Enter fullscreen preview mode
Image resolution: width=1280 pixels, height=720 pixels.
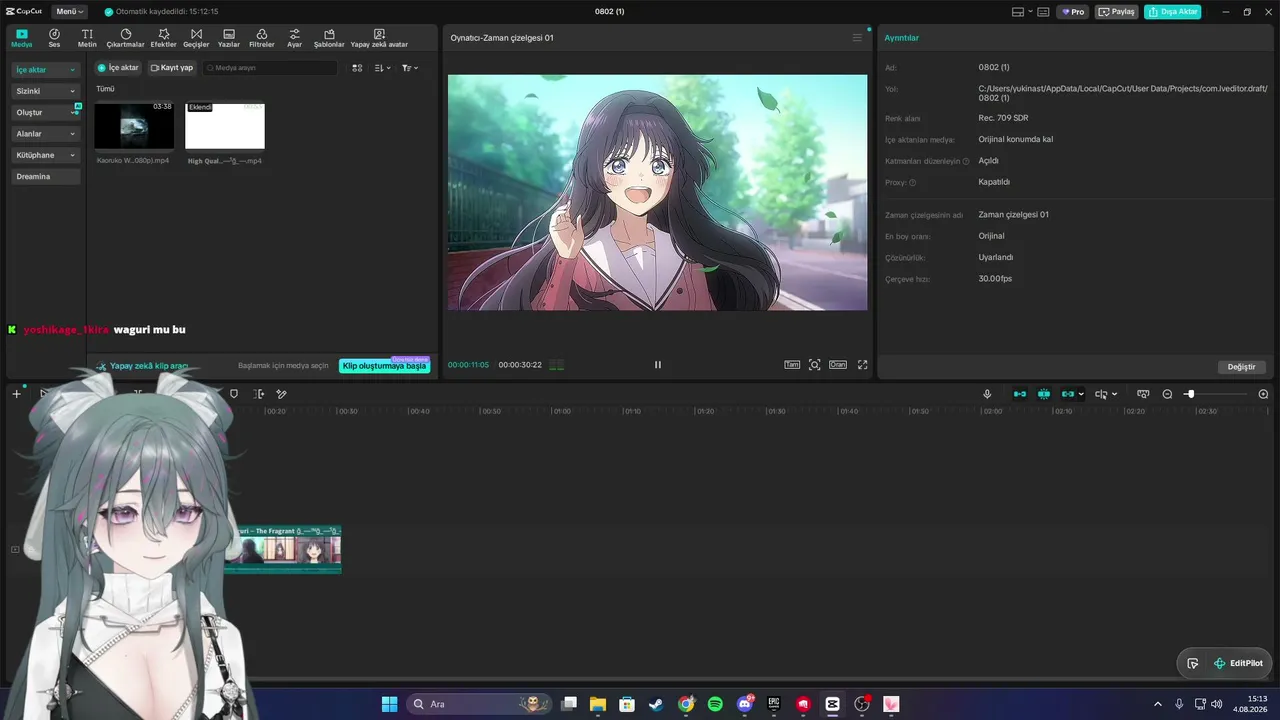pos(863,365)
